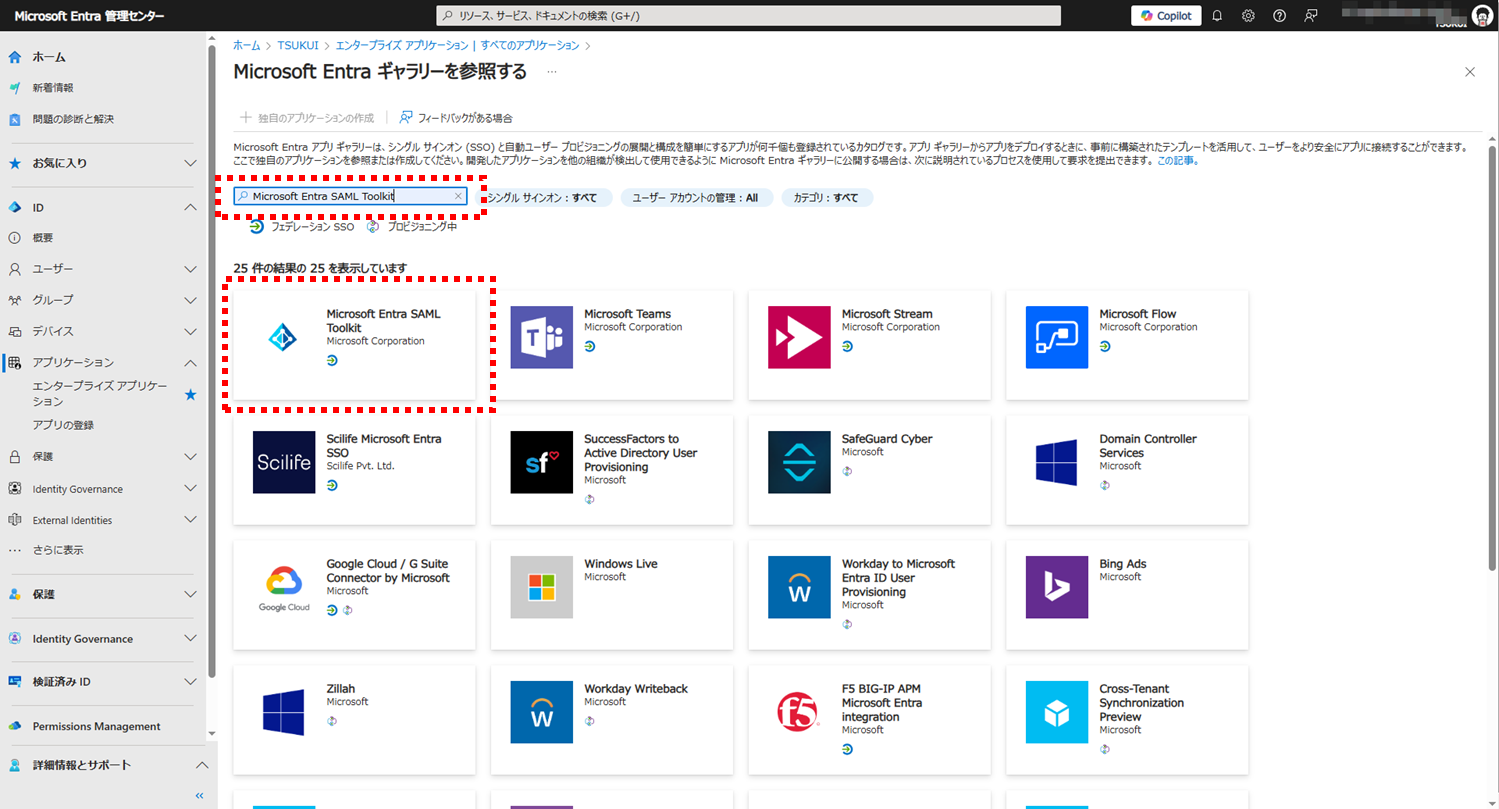
Task: Click the Workday to Microsoft Entra ID icon
Action: (x=799, y=588)
